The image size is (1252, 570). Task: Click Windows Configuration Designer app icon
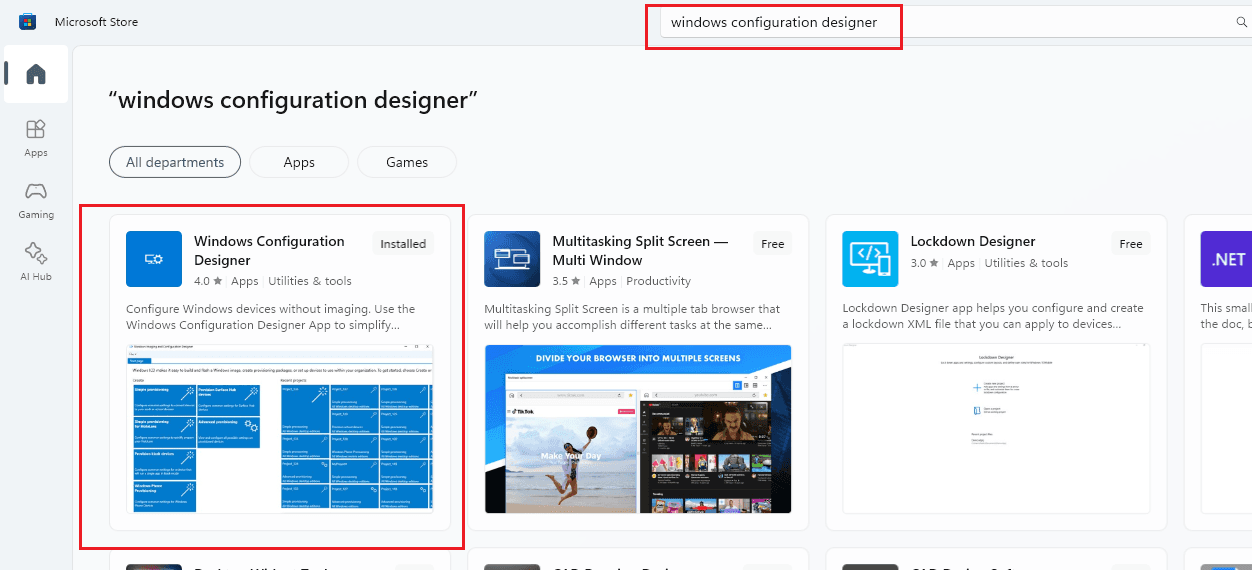154,259
